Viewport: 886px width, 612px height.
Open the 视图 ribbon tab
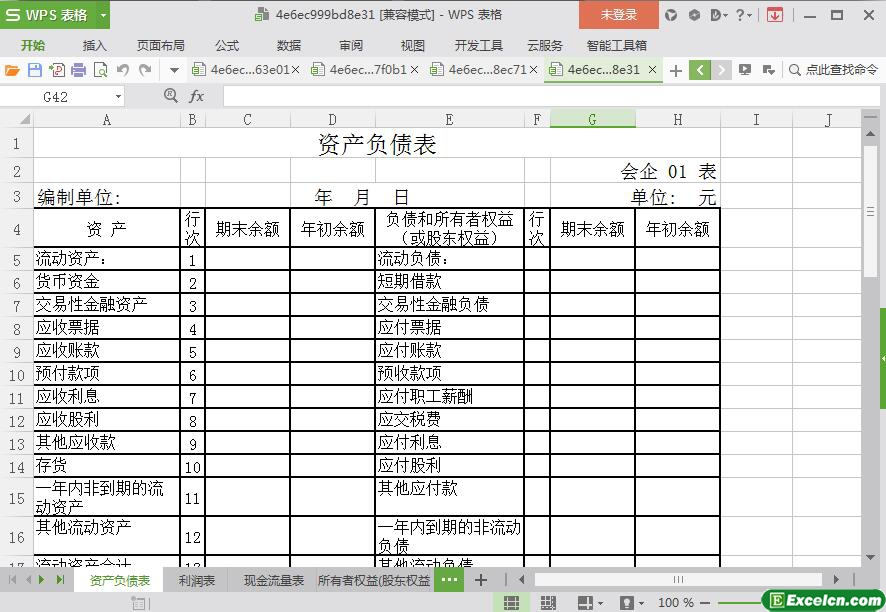tap(412, 45)
